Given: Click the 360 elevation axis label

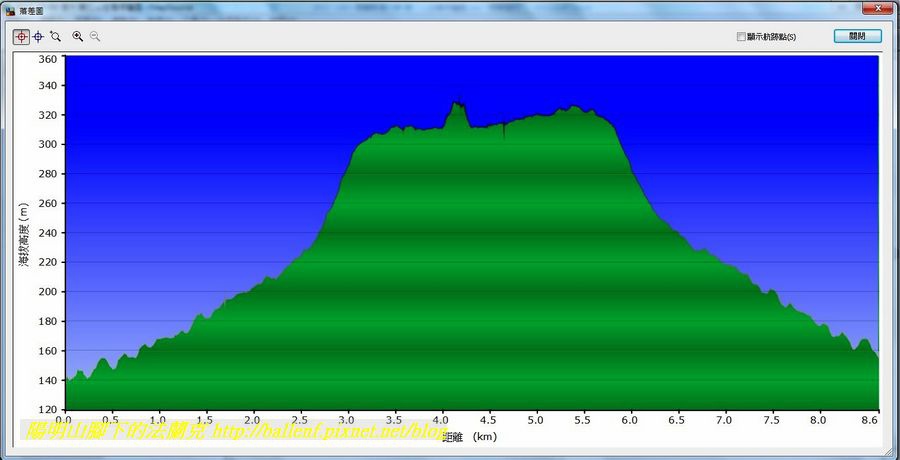Looking at the screenshot, I should pos(47,59).
